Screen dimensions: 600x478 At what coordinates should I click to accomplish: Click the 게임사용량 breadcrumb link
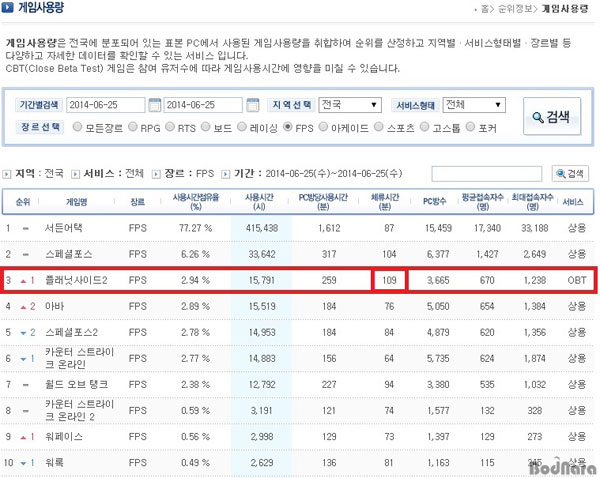565,9
